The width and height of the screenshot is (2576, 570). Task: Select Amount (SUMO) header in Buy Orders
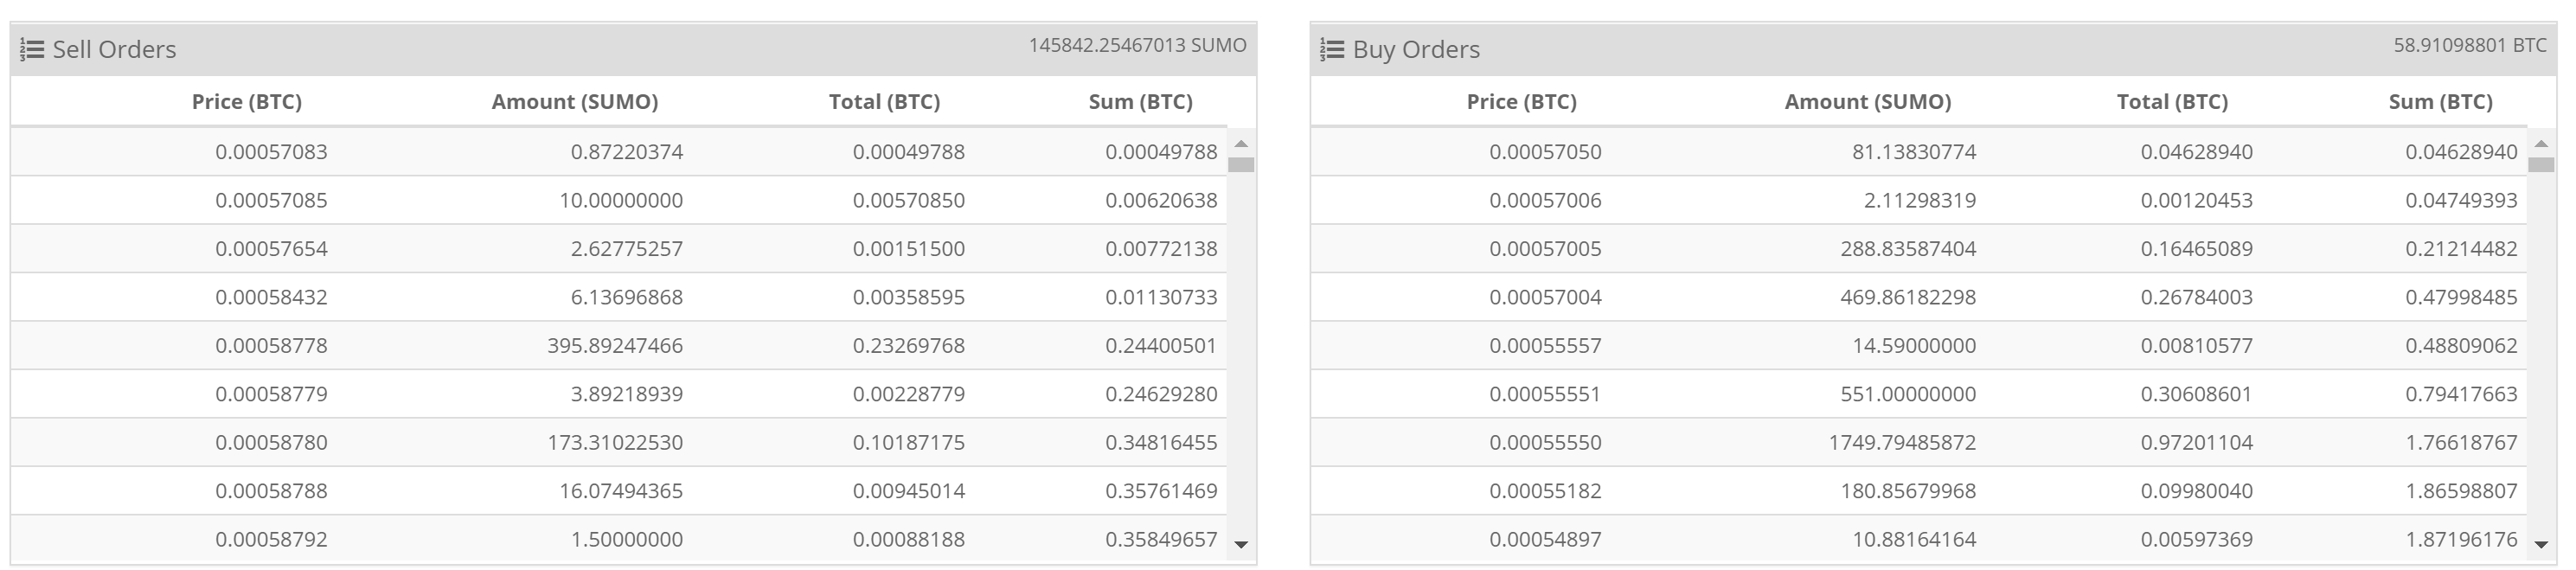(x=1868, y=102)
